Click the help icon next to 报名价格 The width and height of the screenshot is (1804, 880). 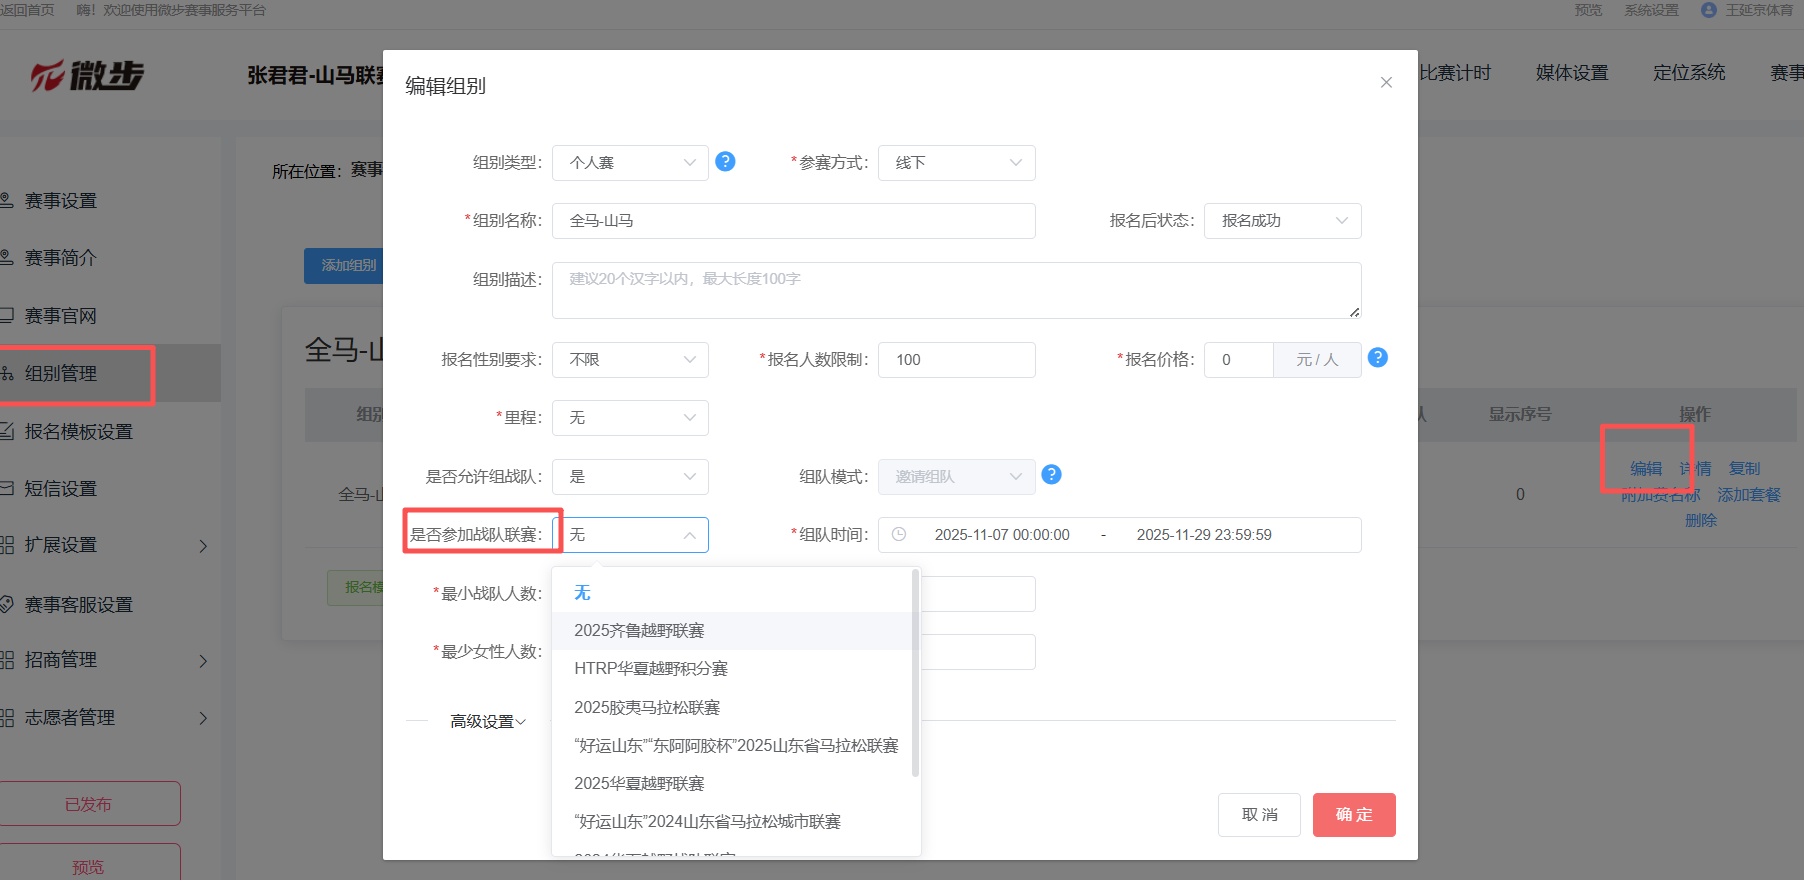(x=1377, y=358)
